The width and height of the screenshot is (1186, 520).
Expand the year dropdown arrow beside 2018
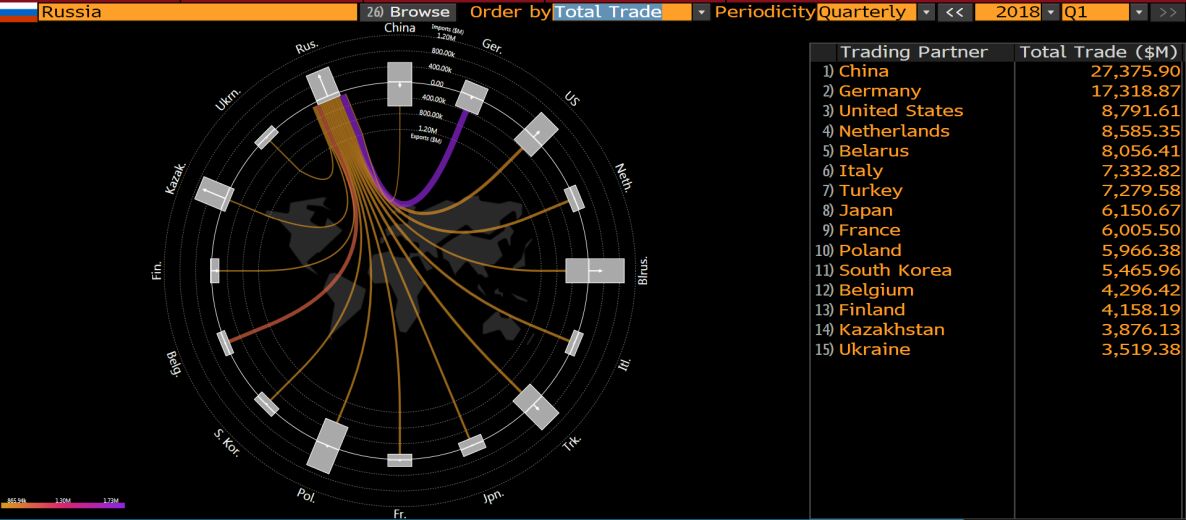[1051, 12]
